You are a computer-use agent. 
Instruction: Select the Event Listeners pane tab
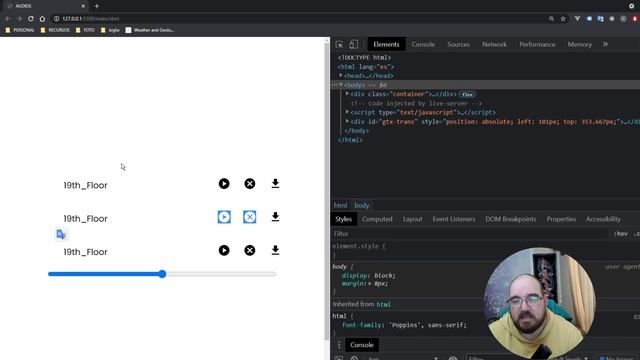tap(454, 219)
